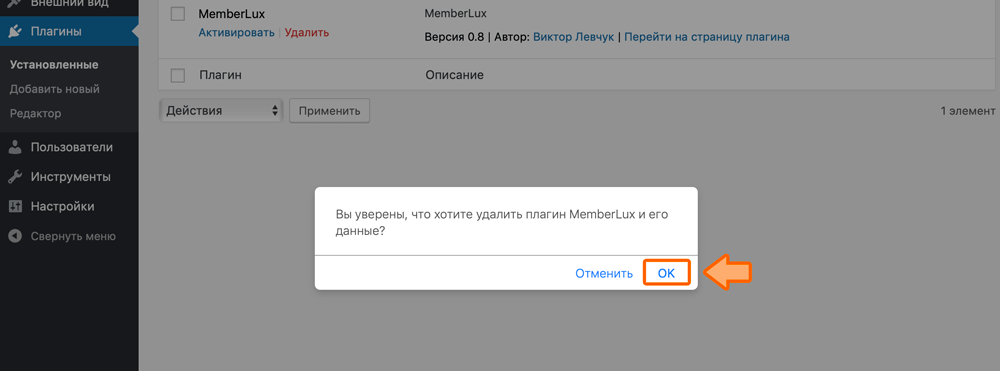
Task: Click the 1 элемент count text
Action: click(967, 111)
